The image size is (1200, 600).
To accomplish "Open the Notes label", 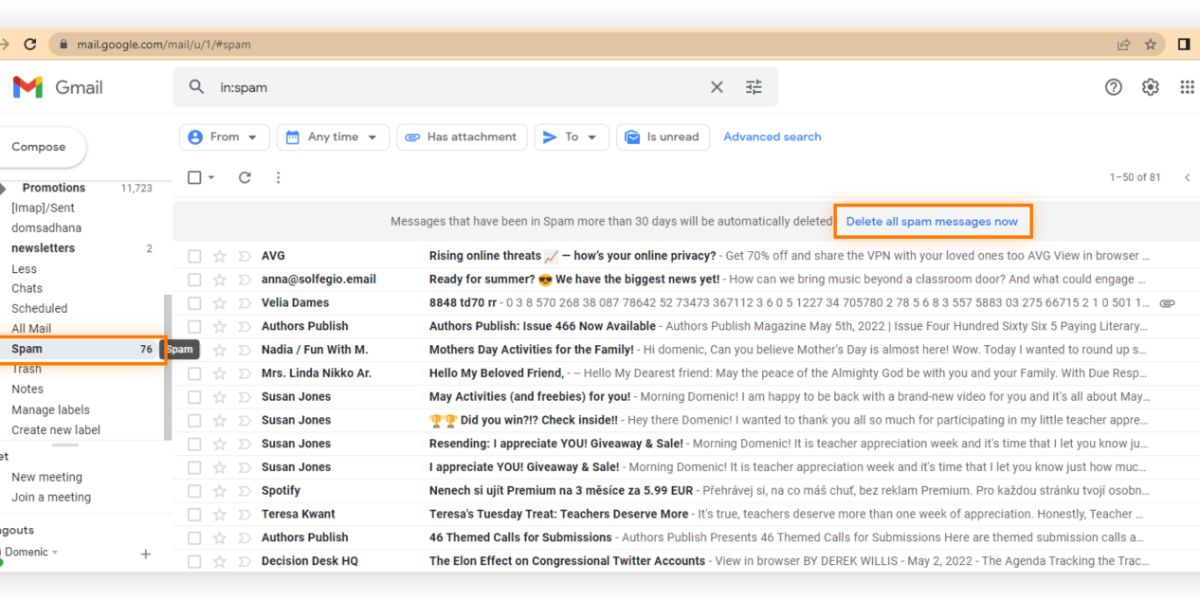I will 27,389.
